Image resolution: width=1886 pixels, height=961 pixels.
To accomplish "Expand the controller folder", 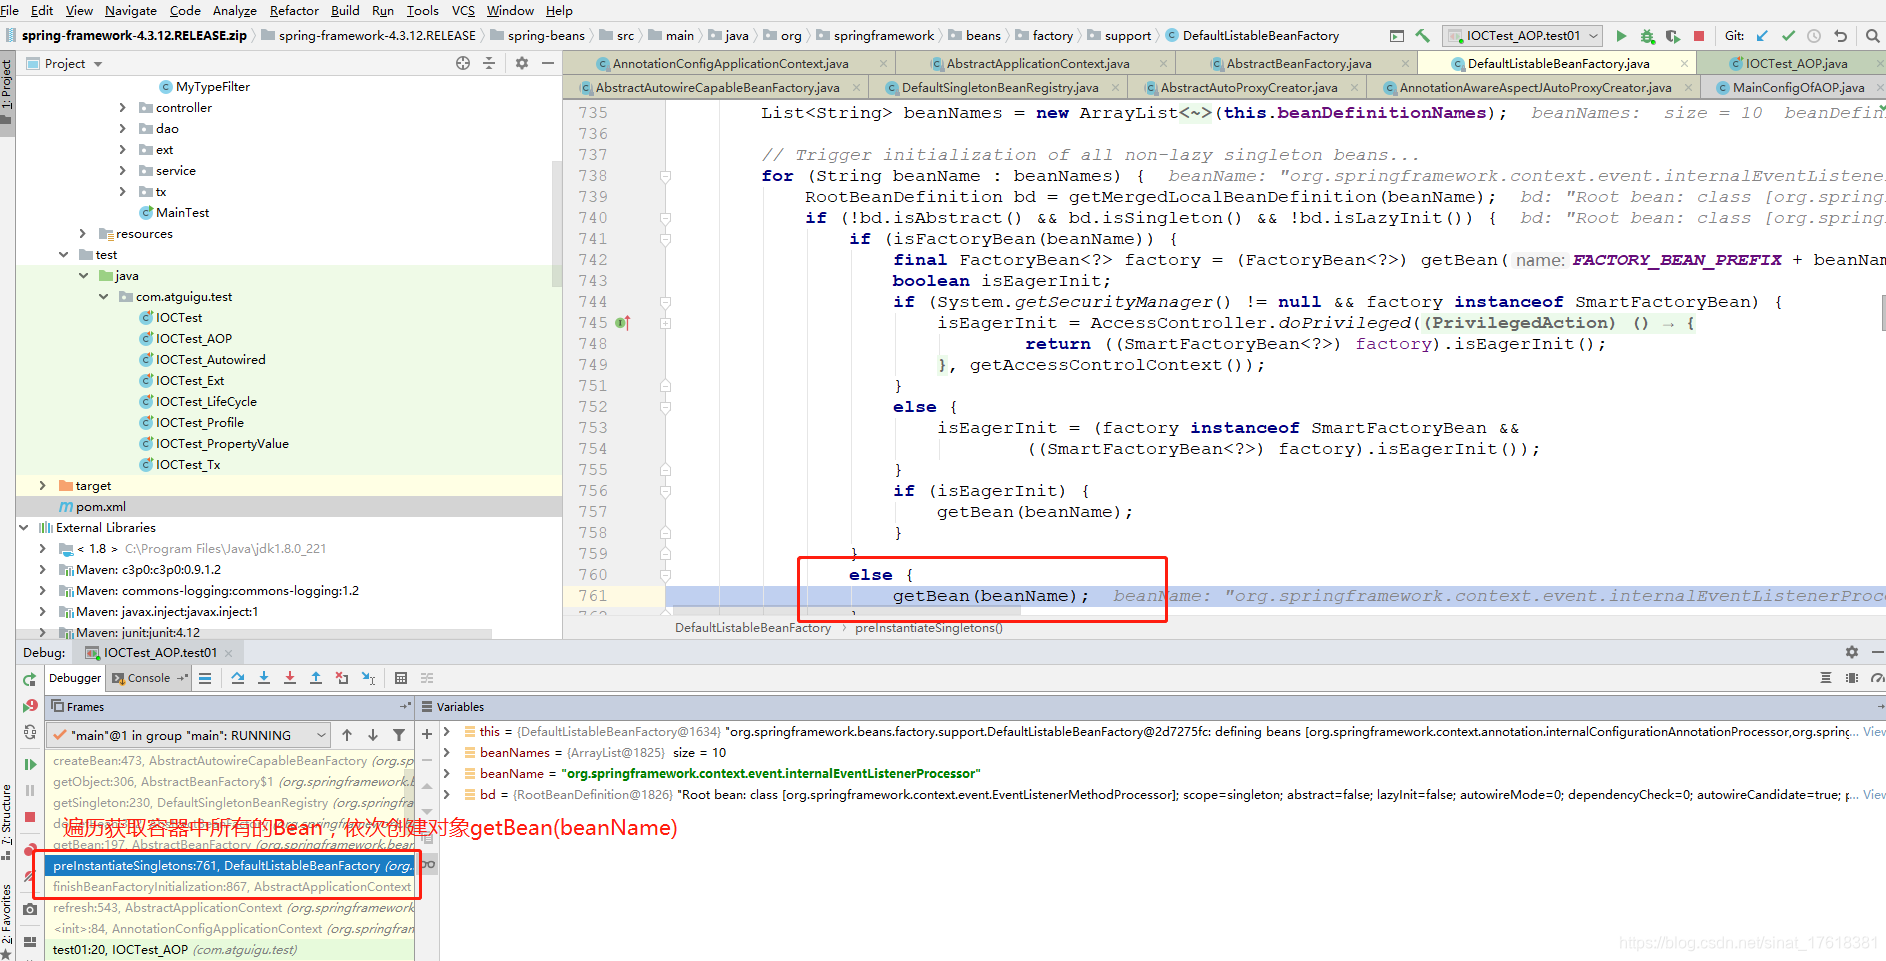I will tap(123, 108).
